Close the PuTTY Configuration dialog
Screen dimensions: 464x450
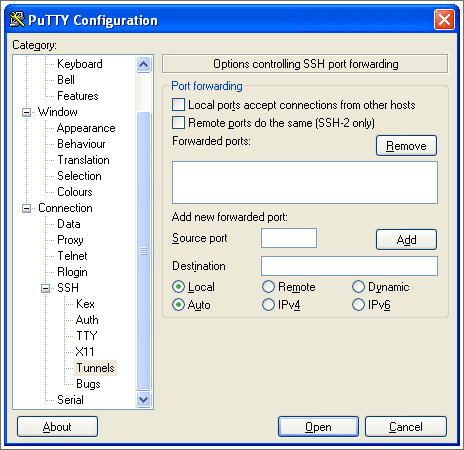(x=444, y=20)
